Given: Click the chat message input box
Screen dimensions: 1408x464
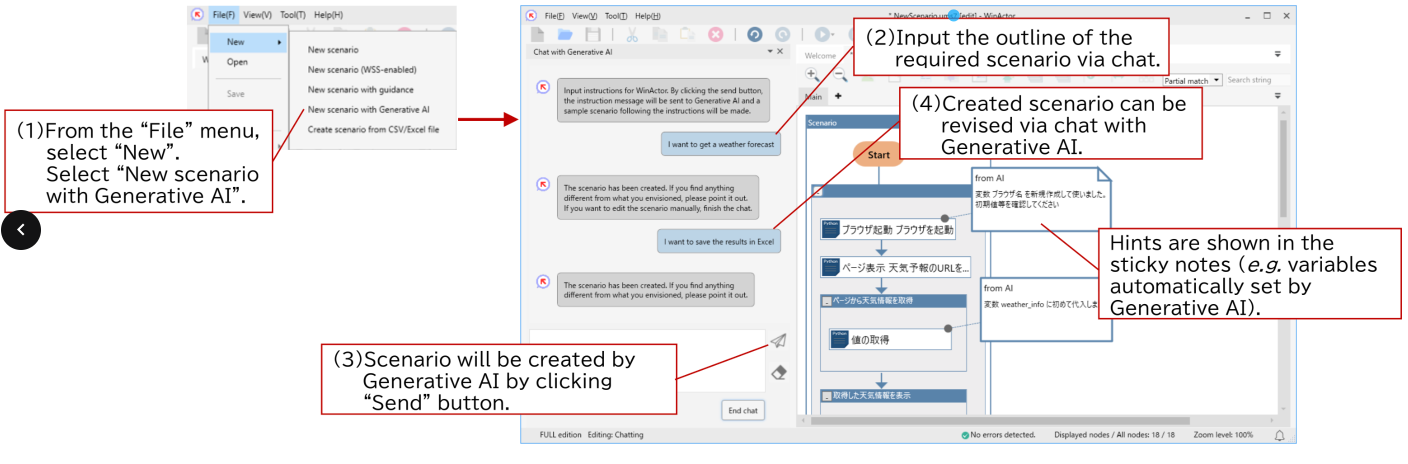Looking at the screenshot, I should pos(647,361).
